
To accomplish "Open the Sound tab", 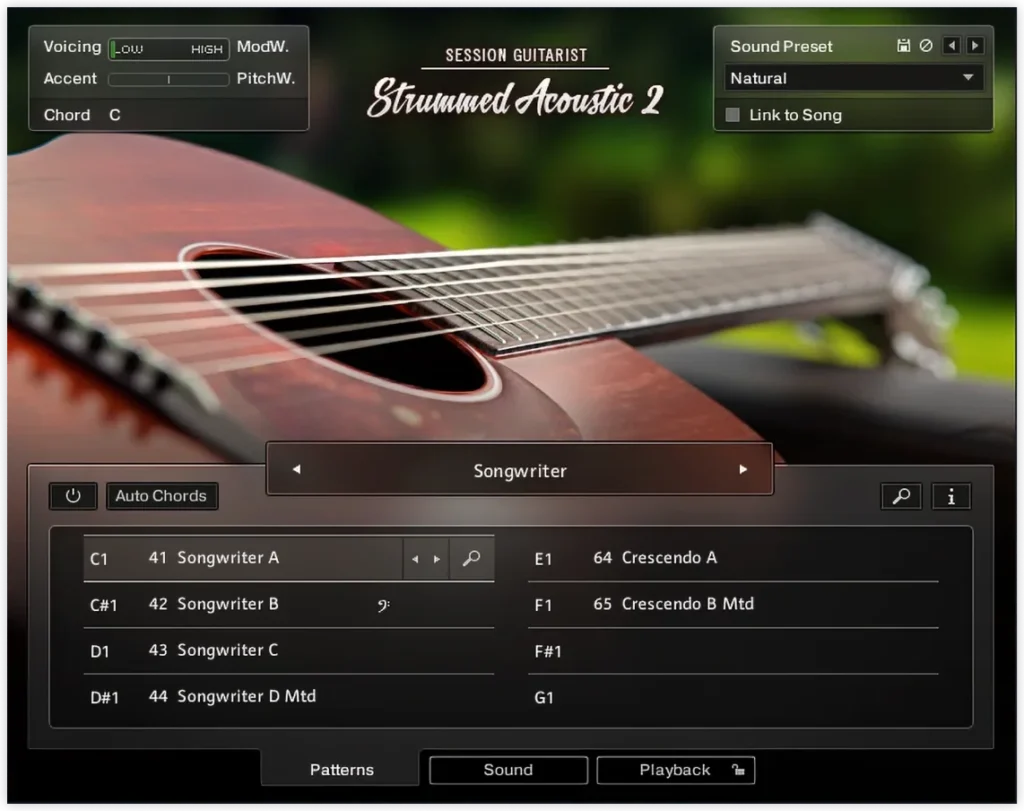I will click(x=508, y=770).
